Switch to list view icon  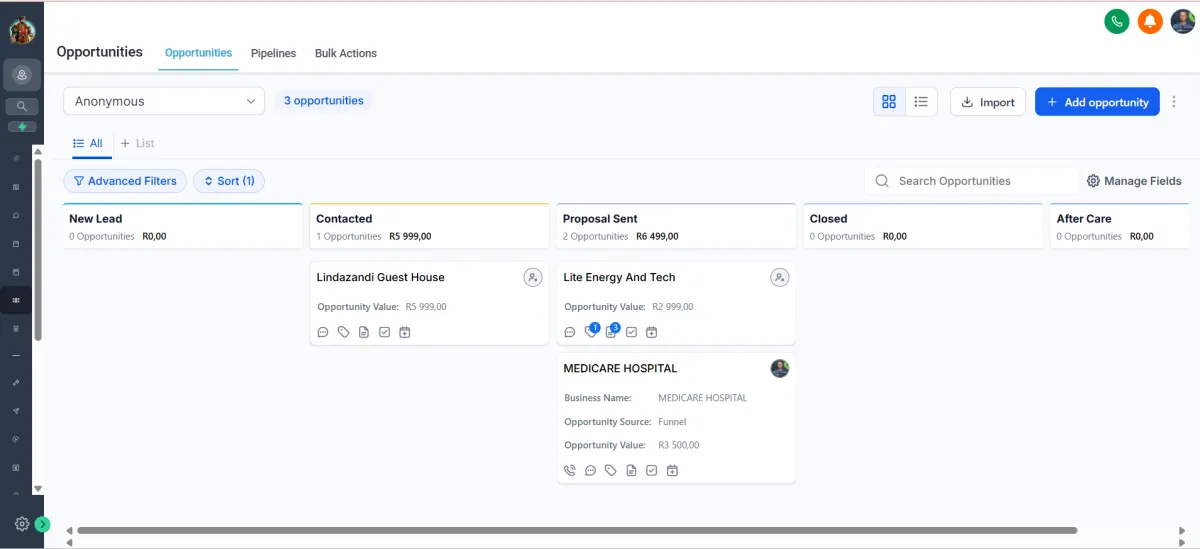(921, 102)
